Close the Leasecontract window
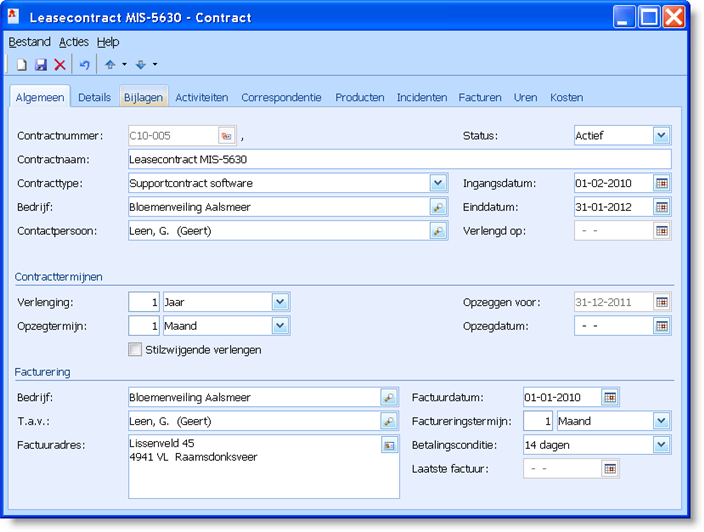The image size is (704, 532). 674,17
